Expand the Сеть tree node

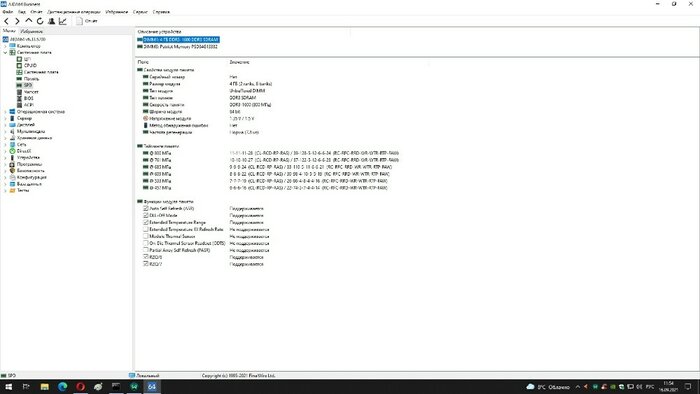tap(5, 145)
